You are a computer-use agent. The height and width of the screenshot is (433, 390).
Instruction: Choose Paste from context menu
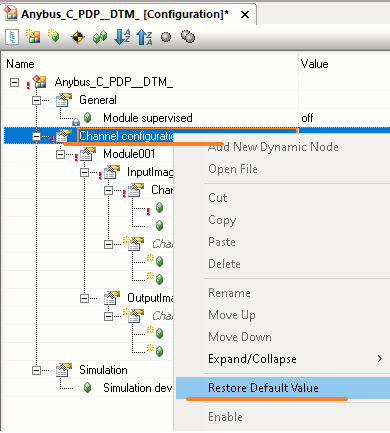[283, 242]
